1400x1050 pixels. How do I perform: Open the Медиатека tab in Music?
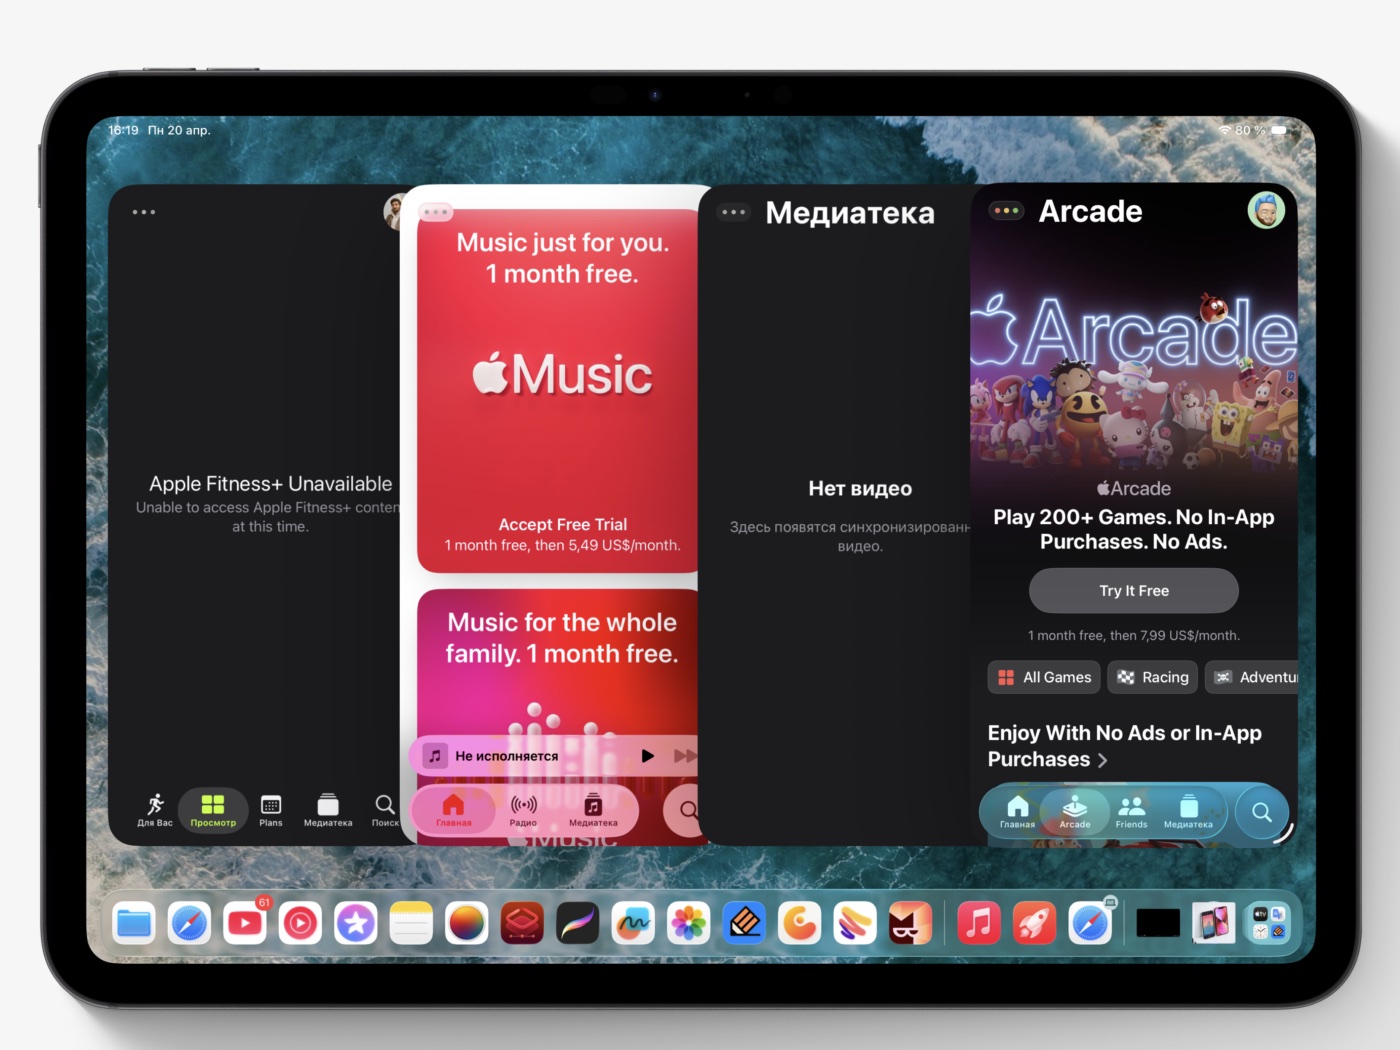tap(593, 811)
